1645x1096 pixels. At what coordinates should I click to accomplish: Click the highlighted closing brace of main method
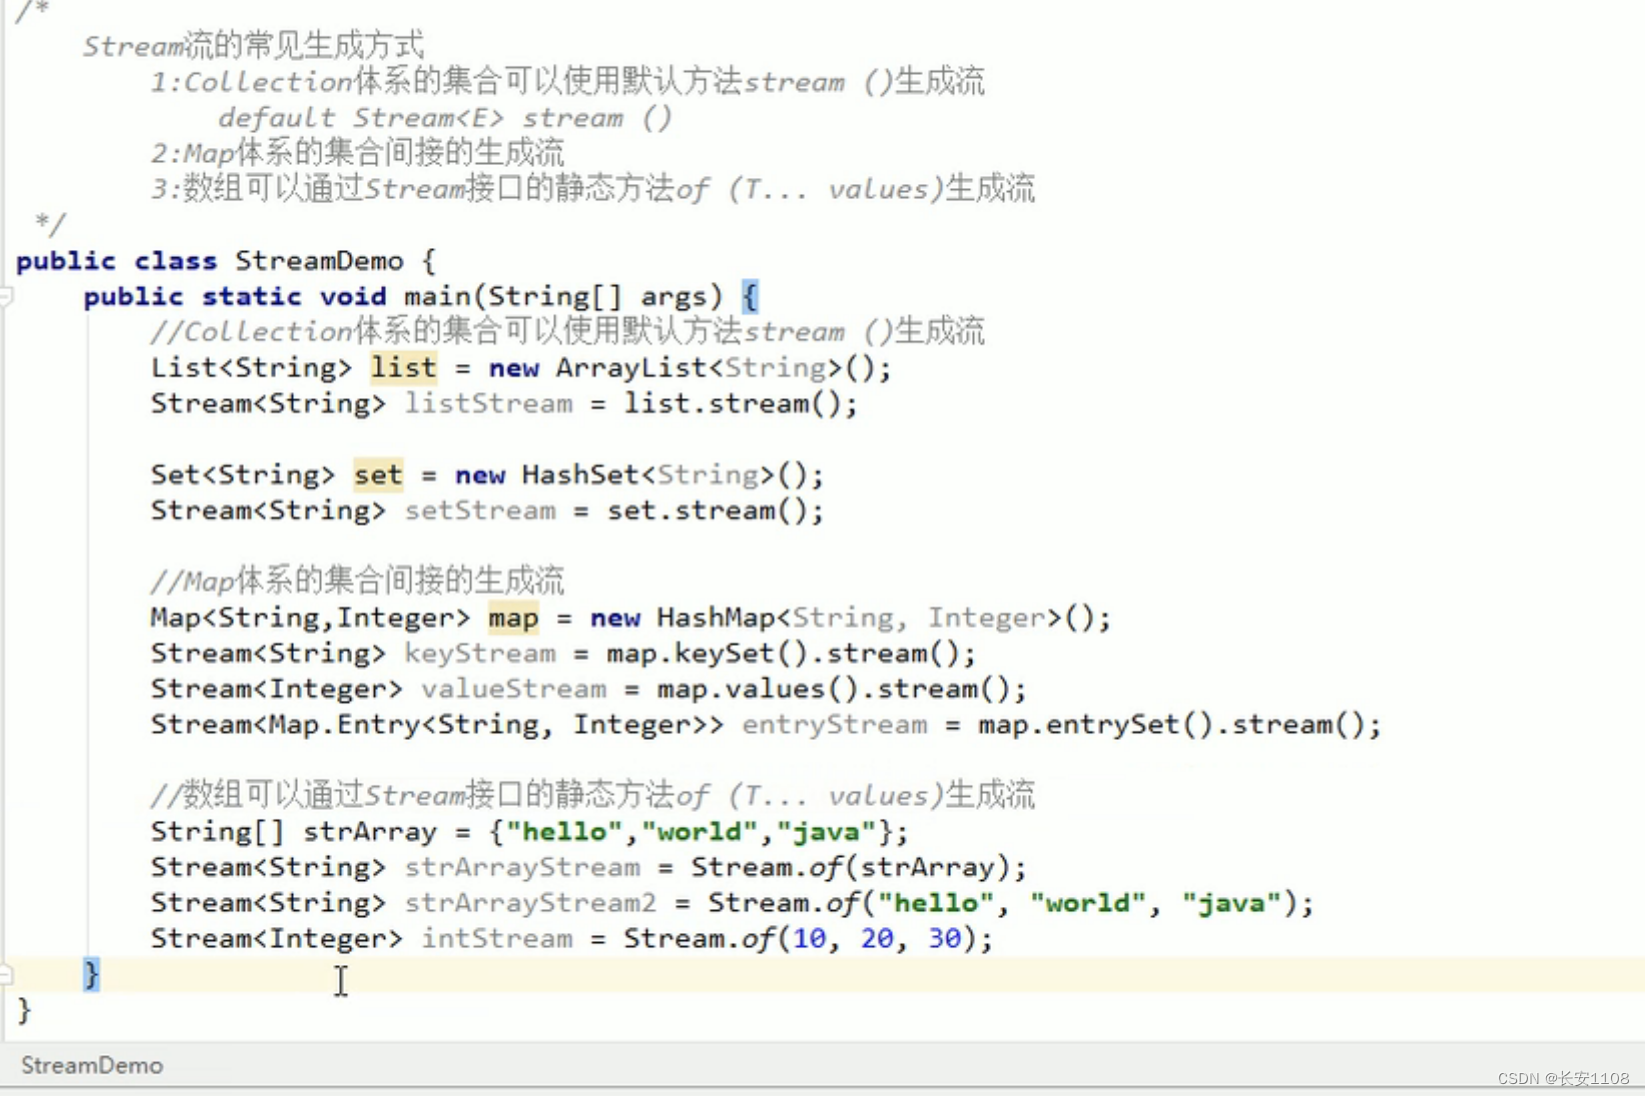(91, 974)
